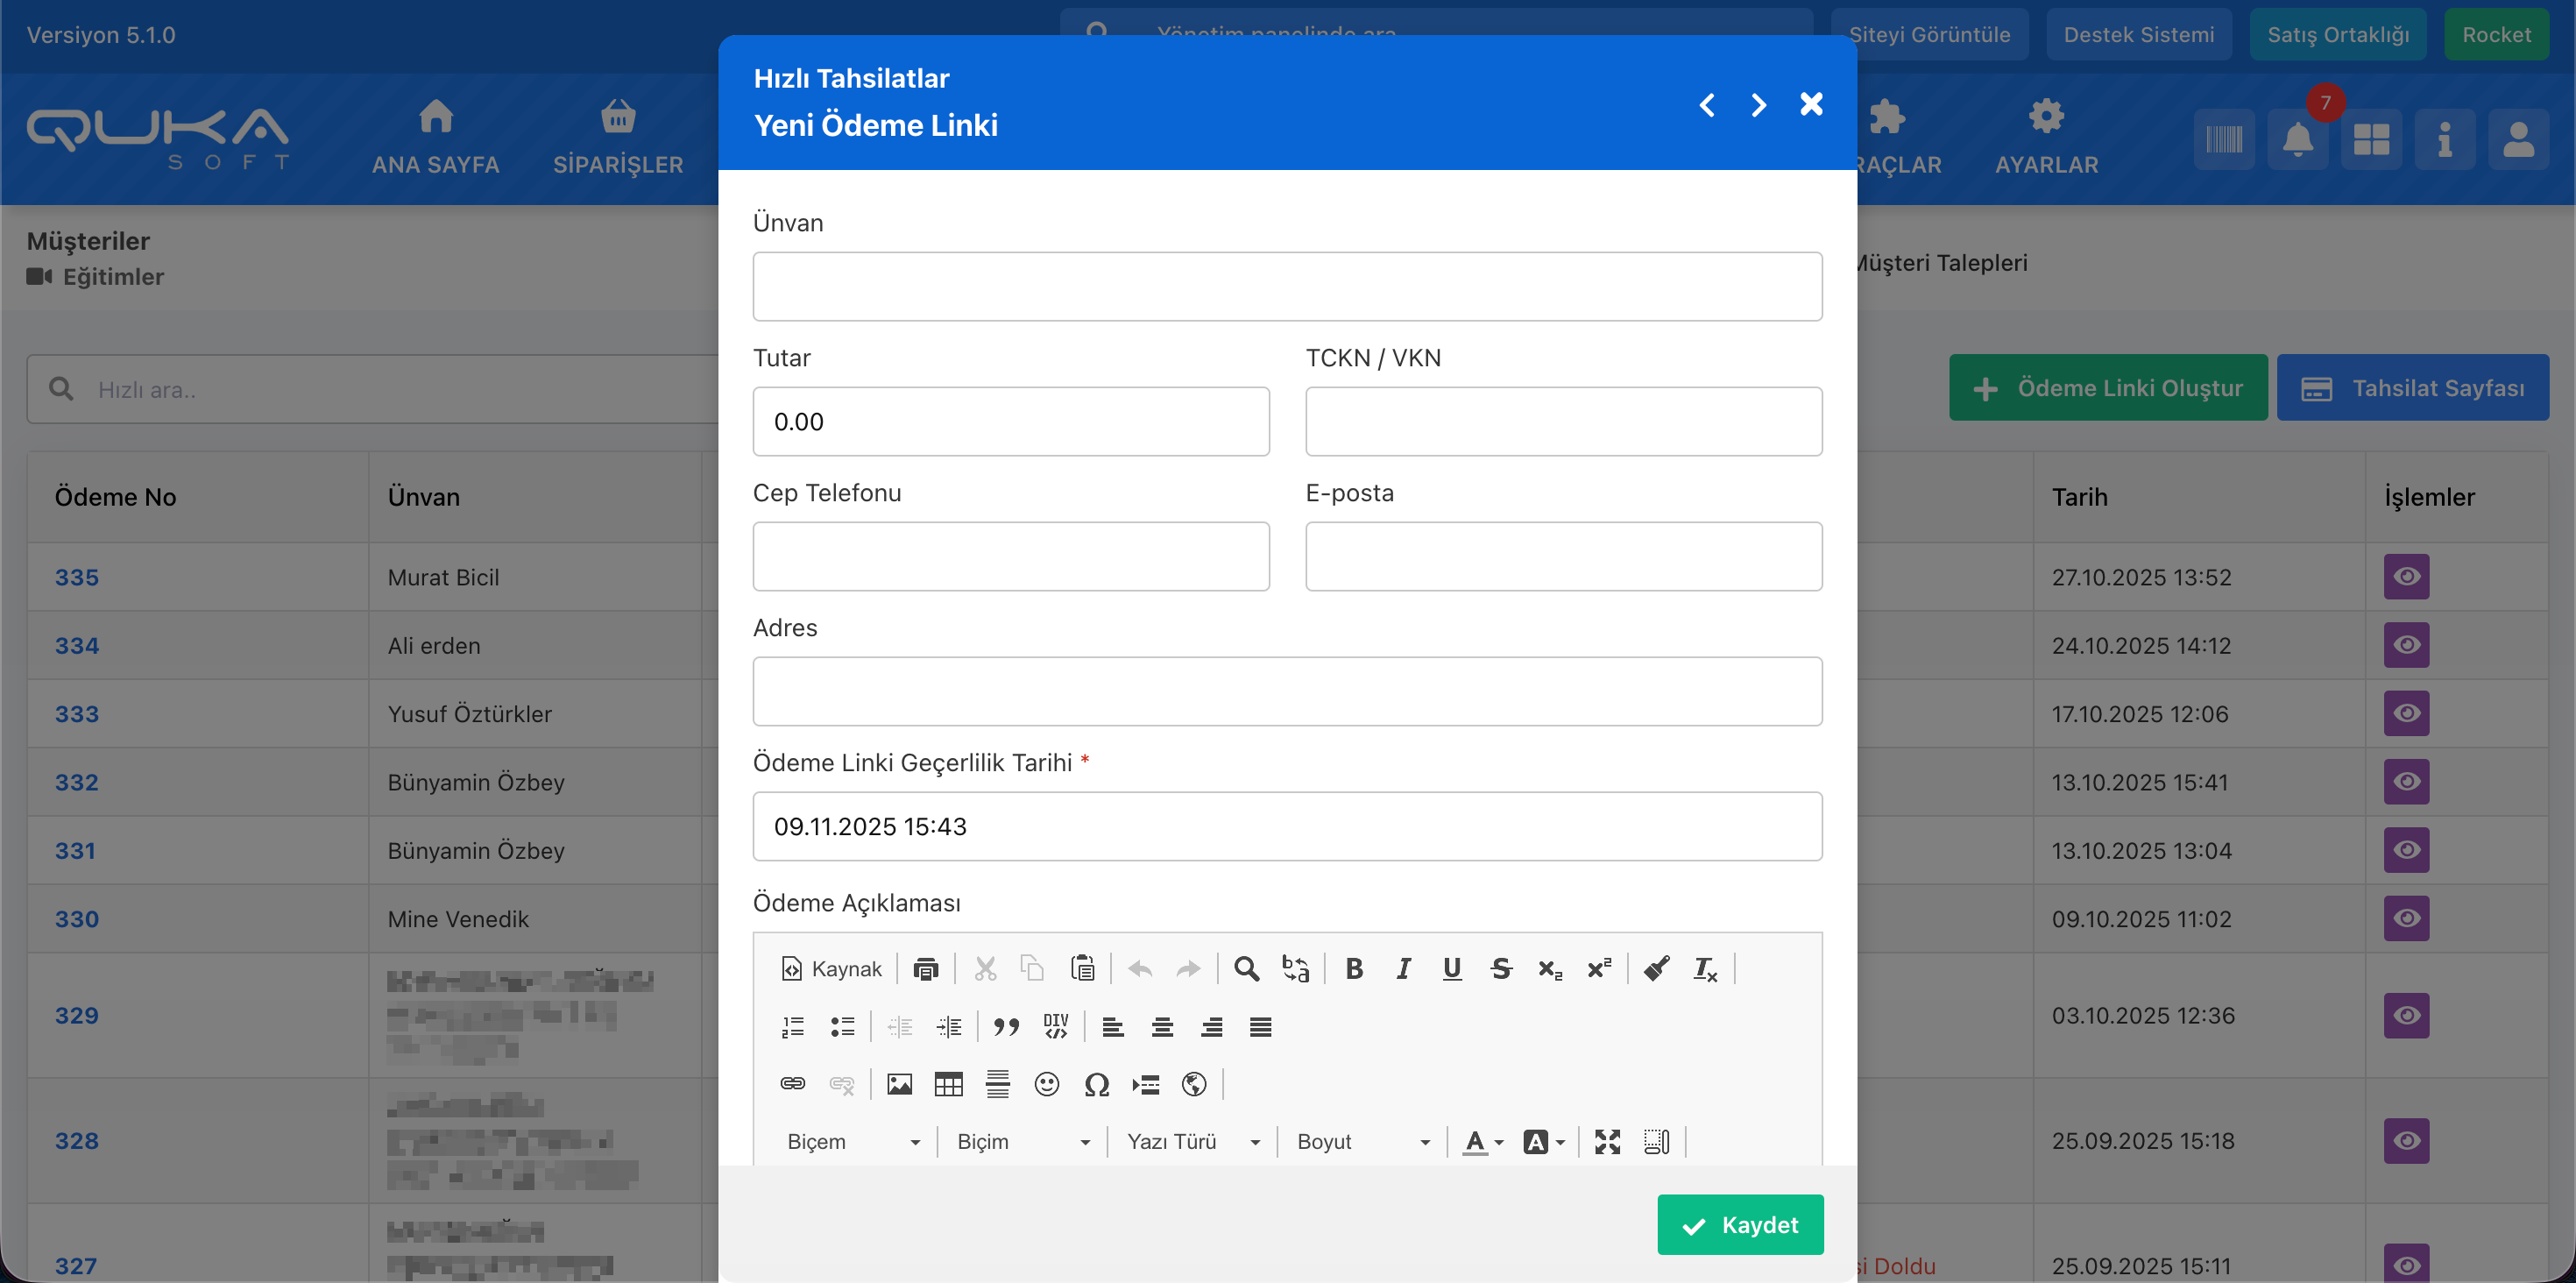Apply italic text formatting

point(1403,968)
